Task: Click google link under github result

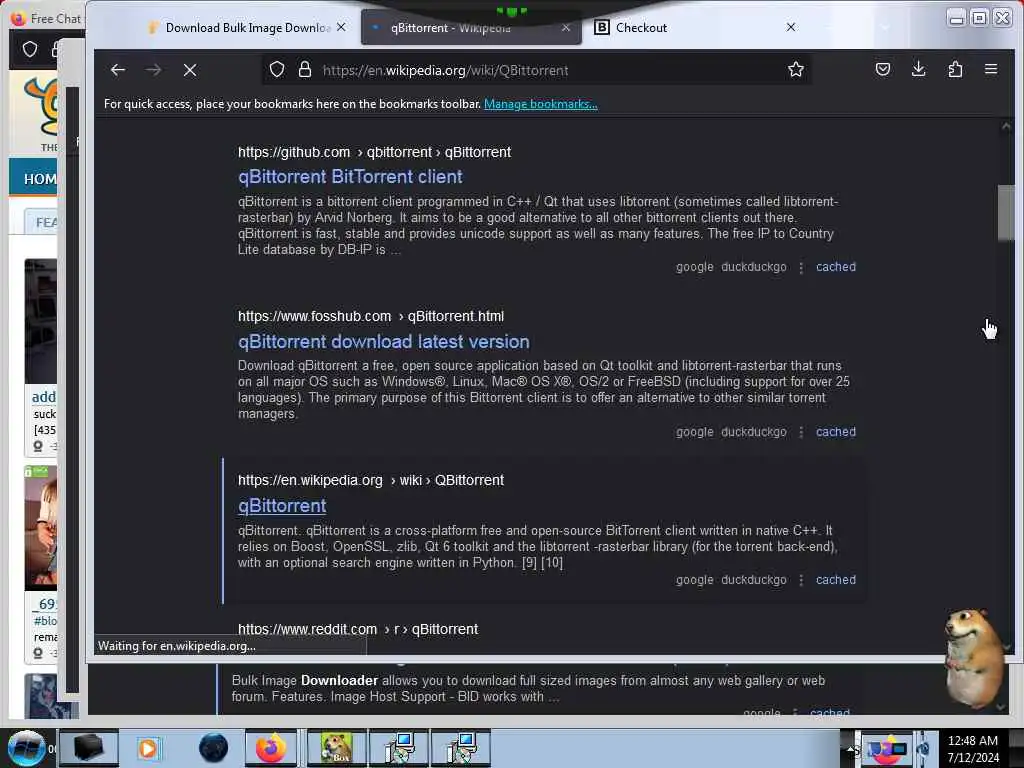Action: point(695,266)
